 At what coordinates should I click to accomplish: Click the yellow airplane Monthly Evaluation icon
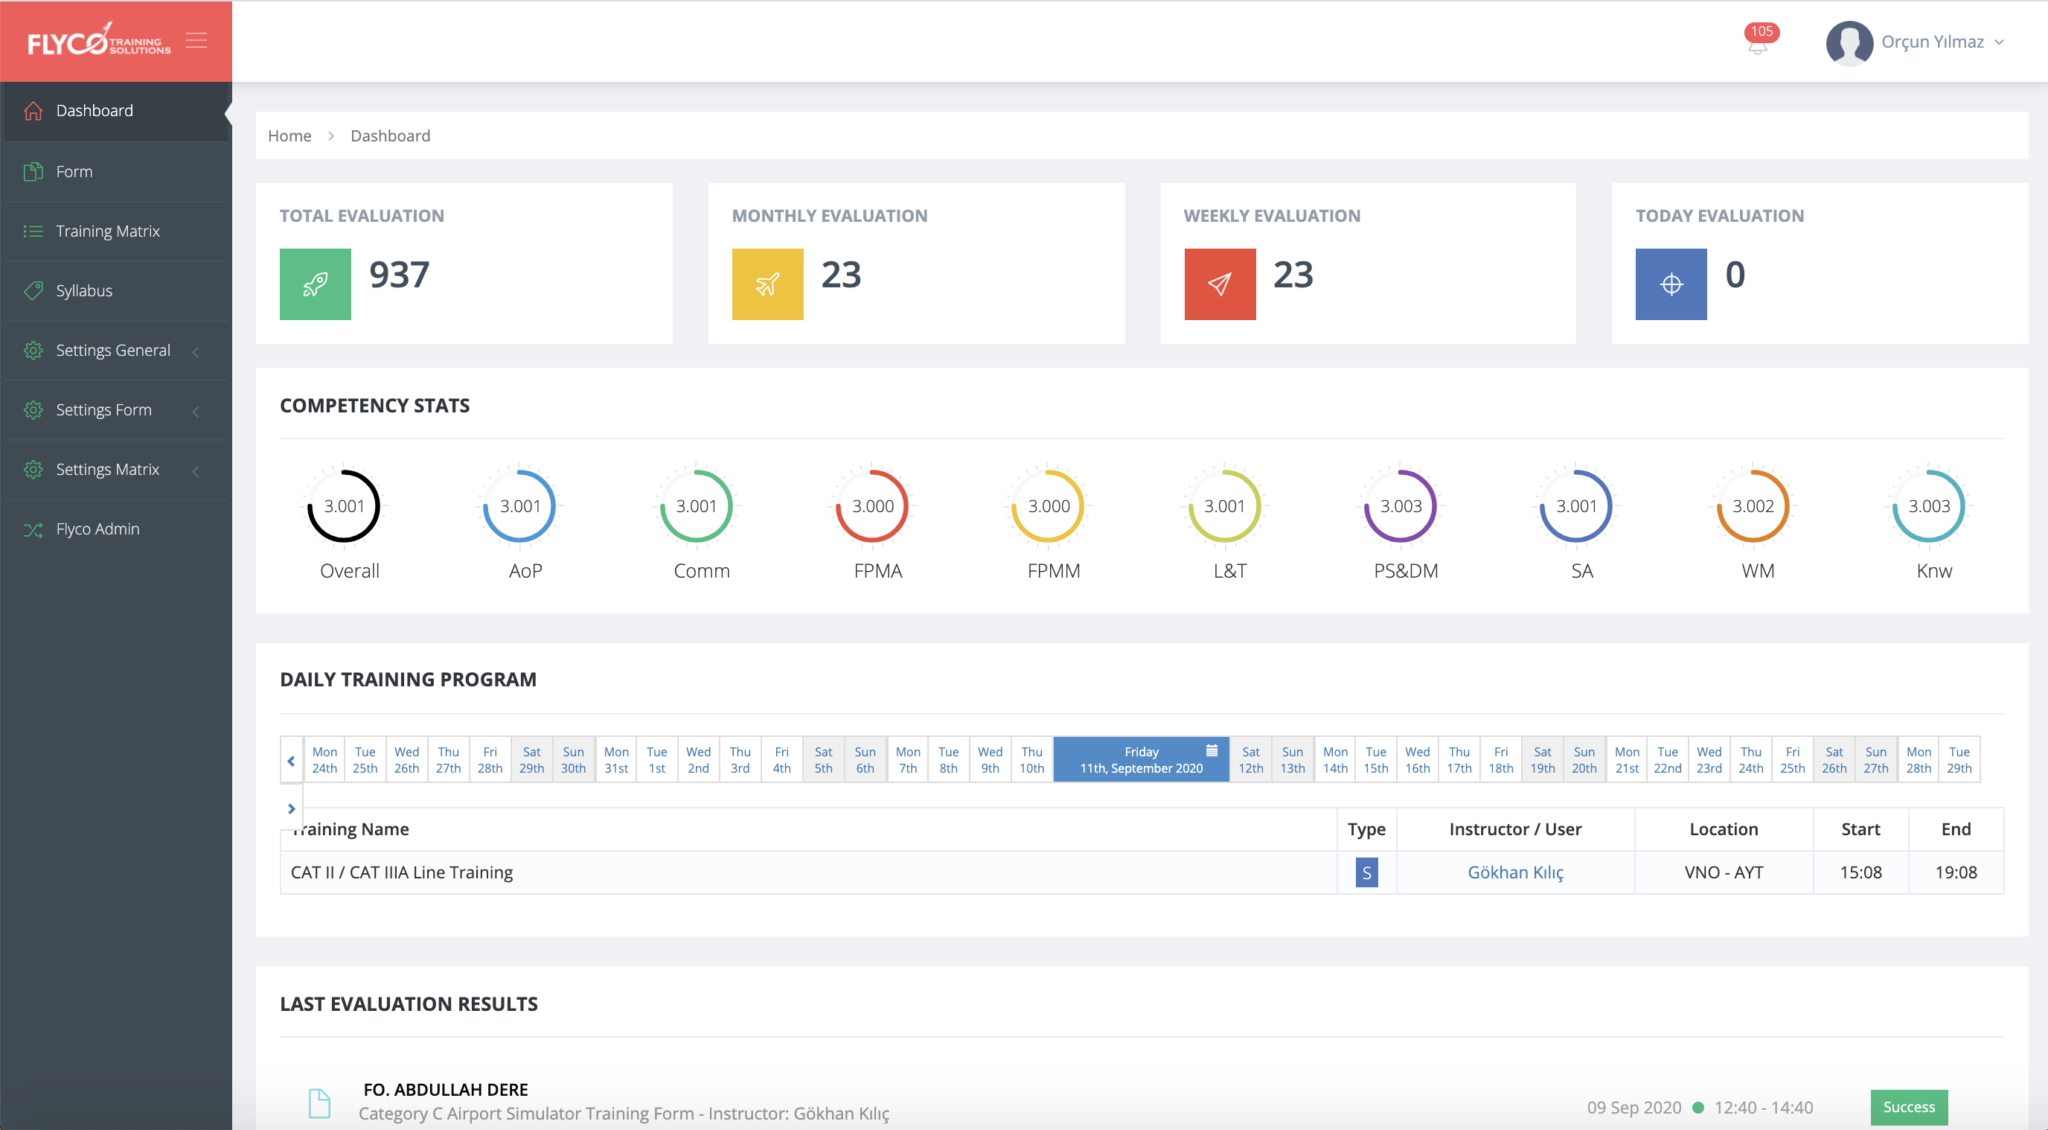click(x=767, y=284)
